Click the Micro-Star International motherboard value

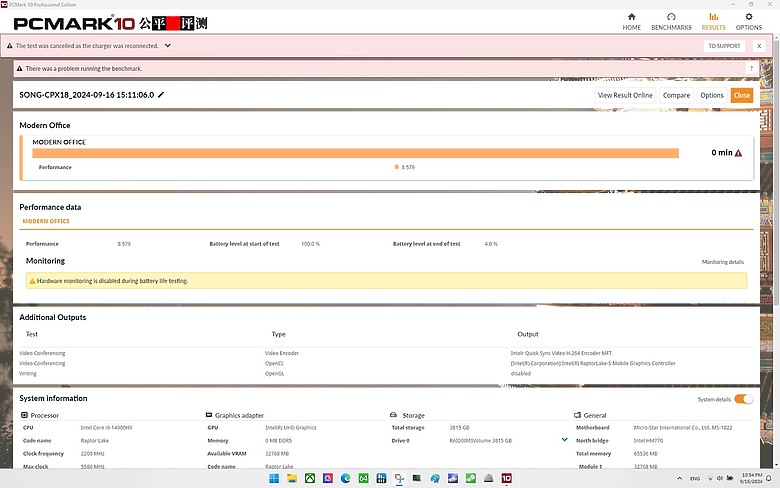click(x=682, y=428)
